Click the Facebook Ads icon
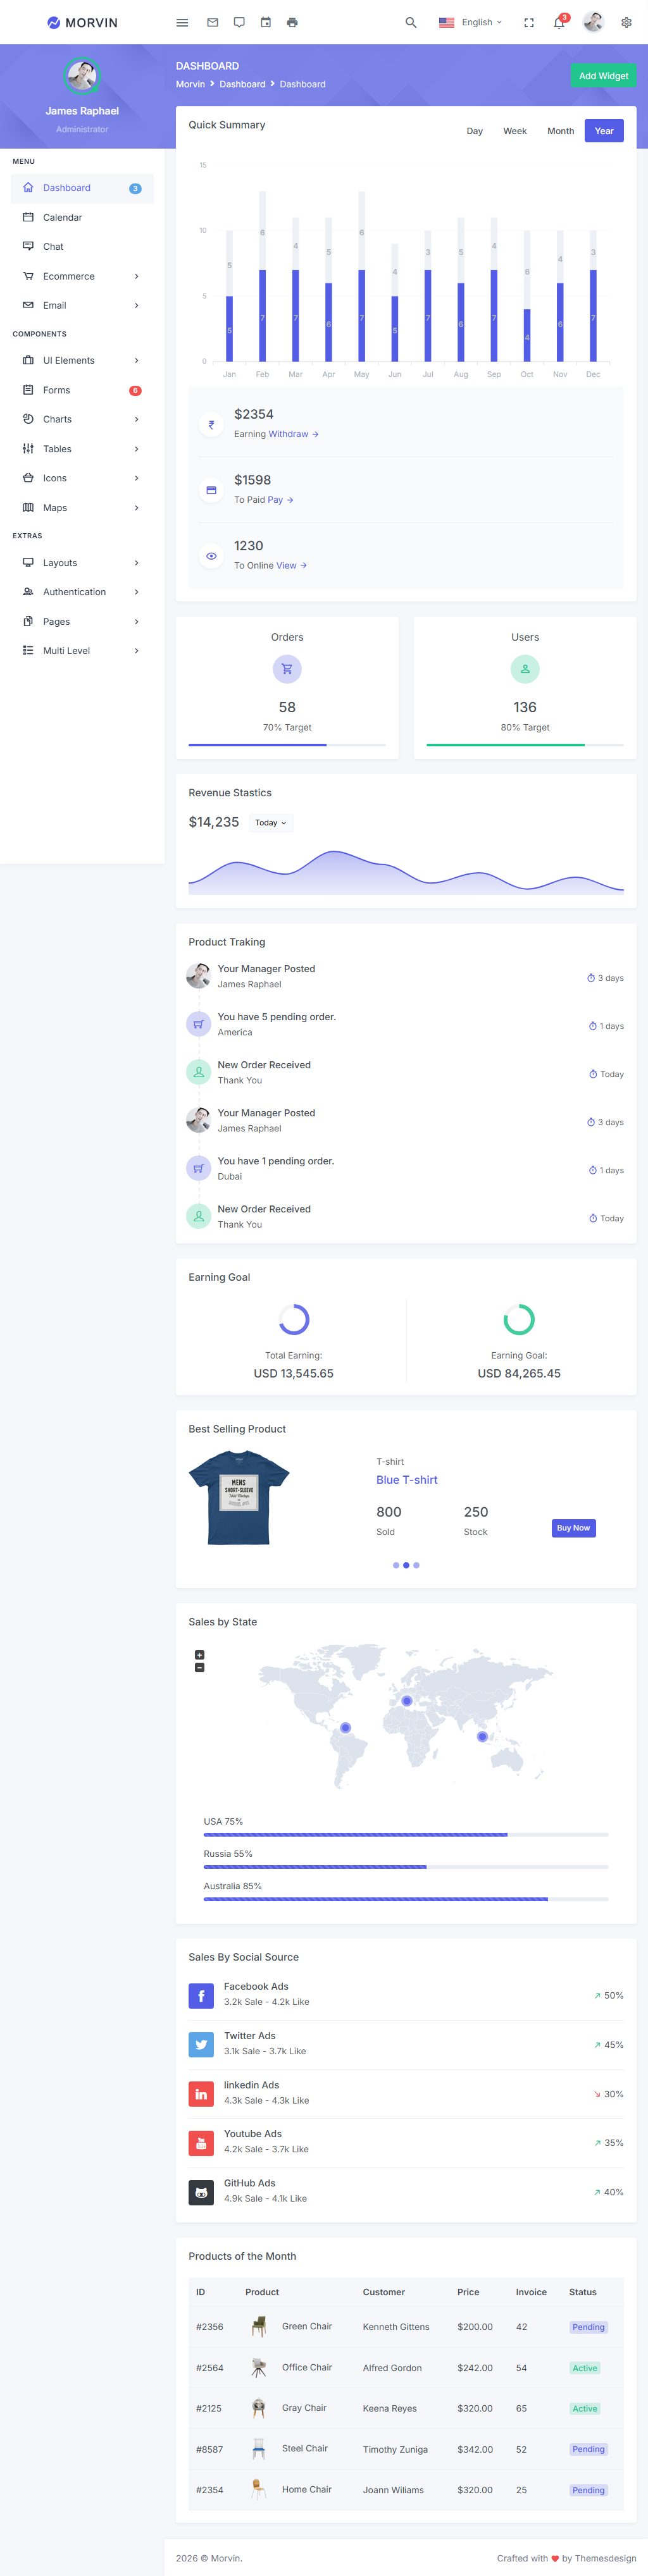This screenshot has height=2576, width=648. tap(201, 1996)
